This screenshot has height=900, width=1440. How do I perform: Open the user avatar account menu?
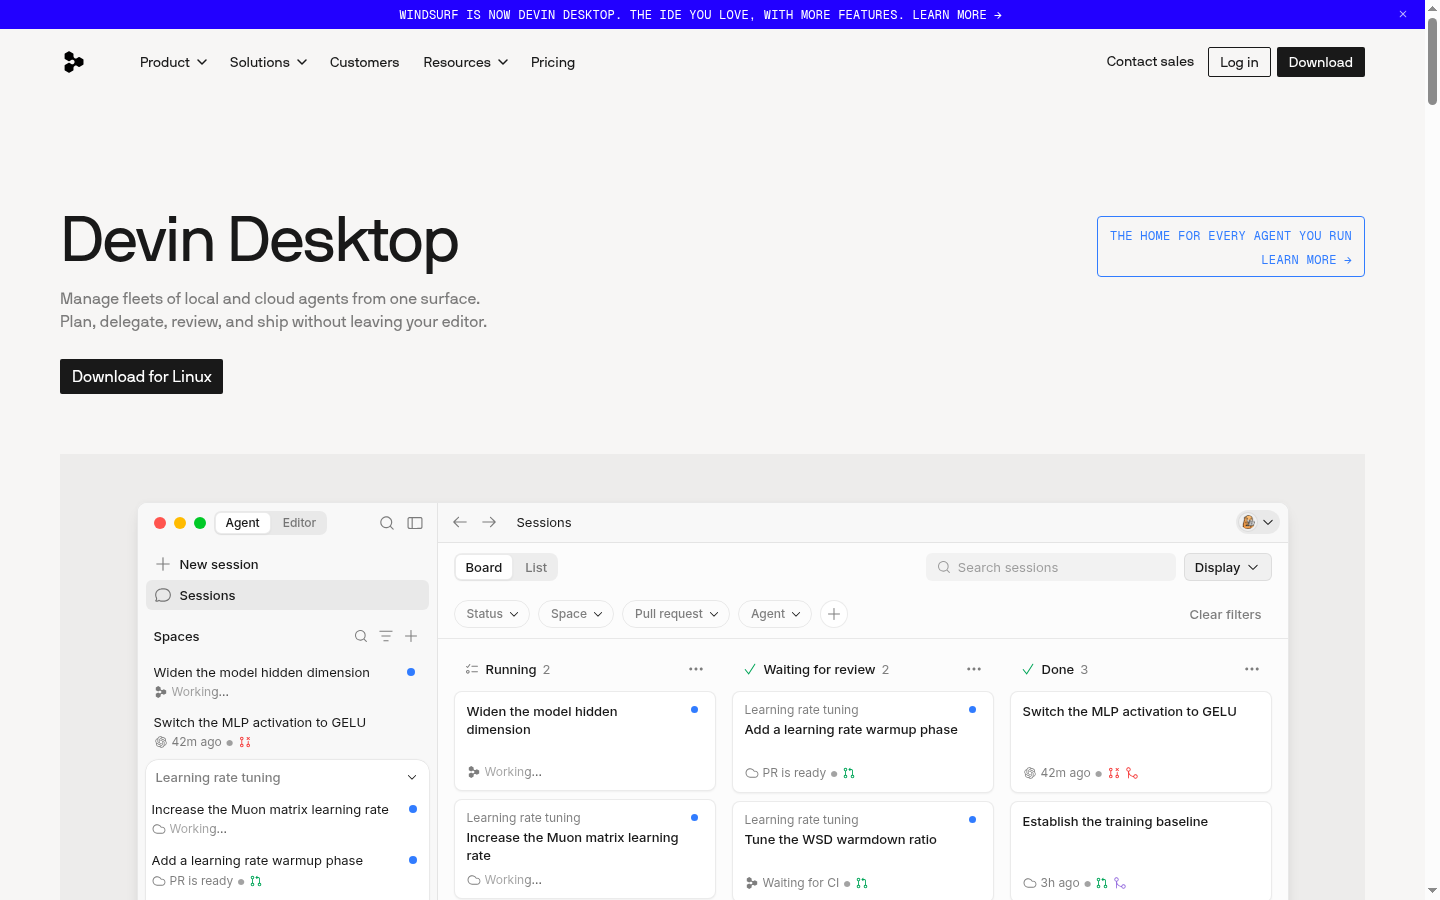[1258, 522]
